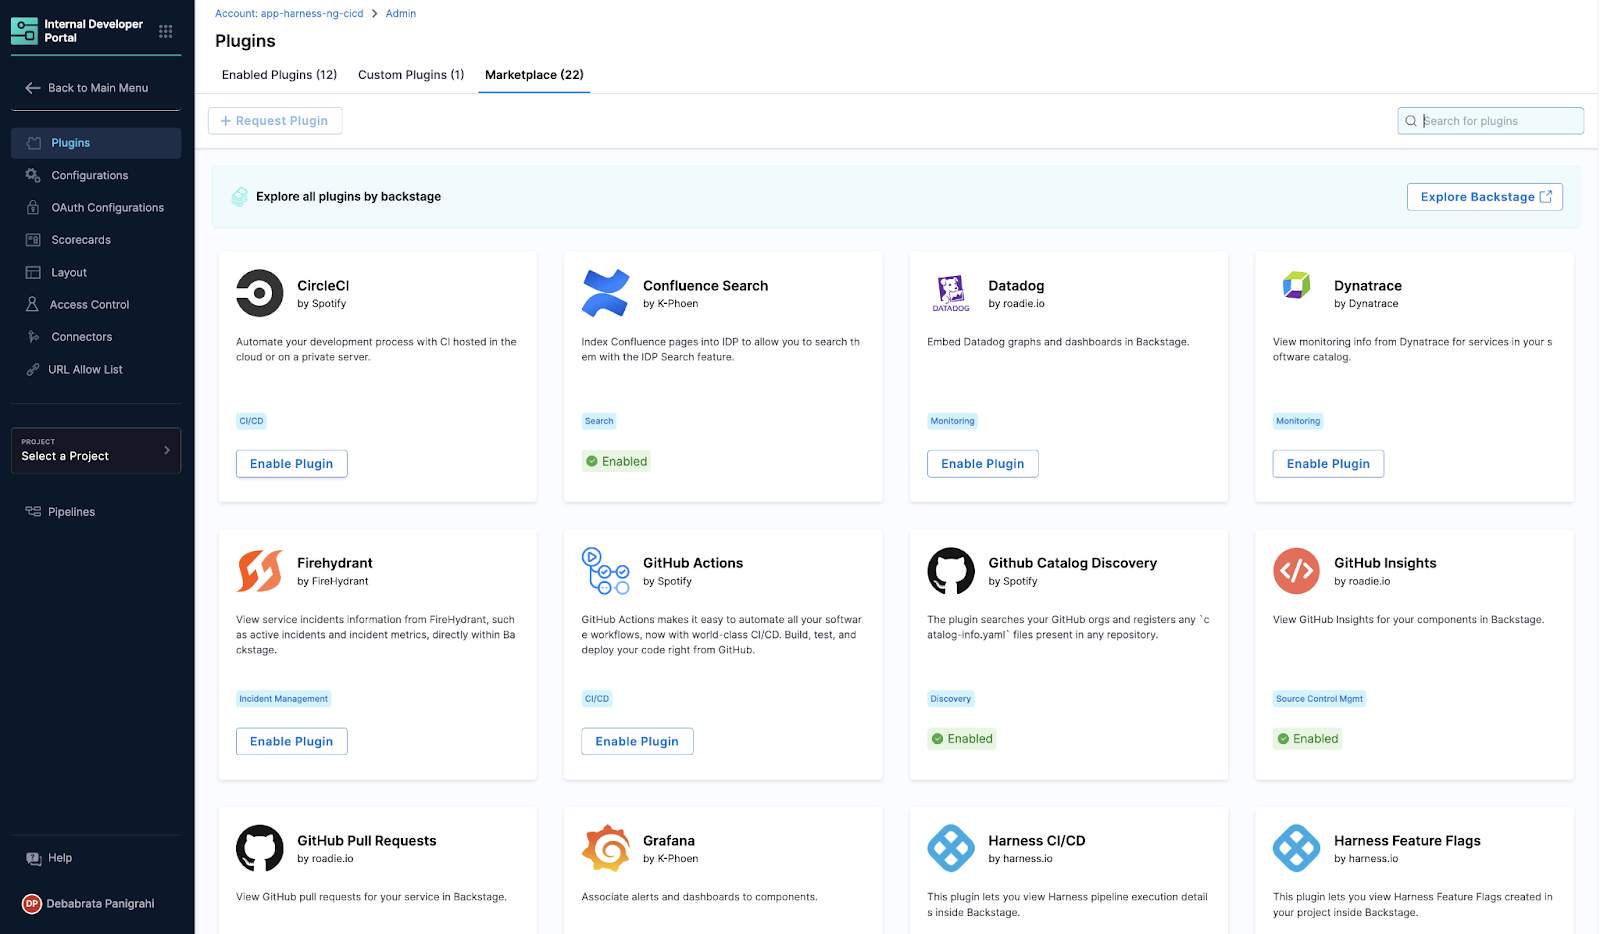Click the Harness Feature Flags logo
Viewport: 1600px width, 934px height.
click(1296, 848)
